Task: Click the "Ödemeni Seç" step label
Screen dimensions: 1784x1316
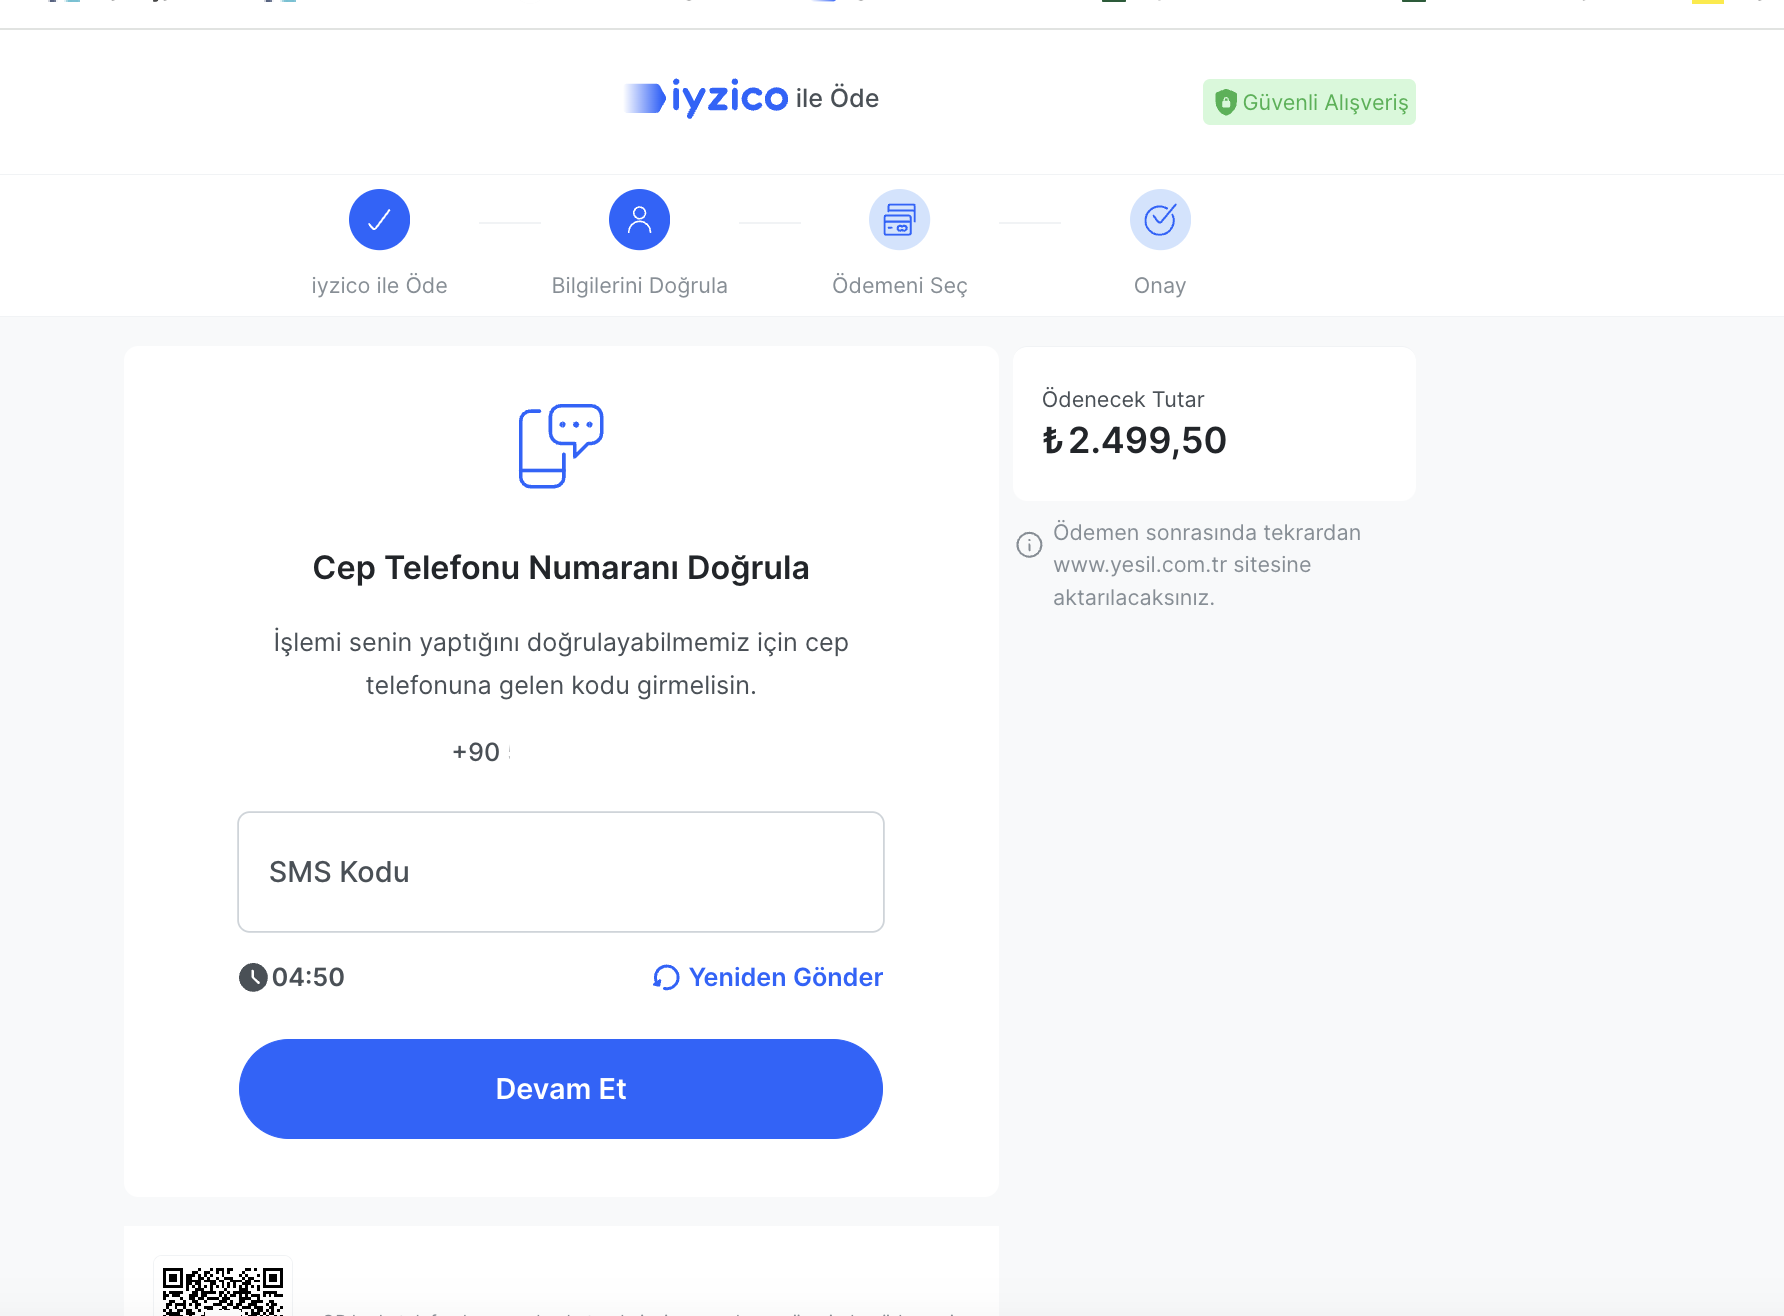Action: coord(899,286)
